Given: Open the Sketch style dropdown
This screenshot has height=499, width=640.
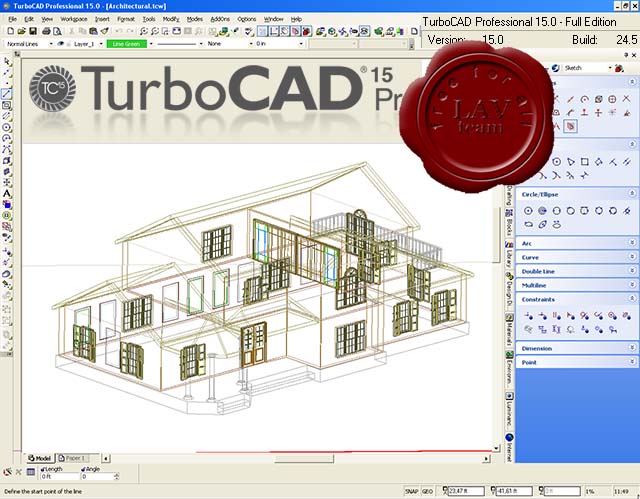Looking at the screenshot, I should pyautogui.click(x=610, y=68).
